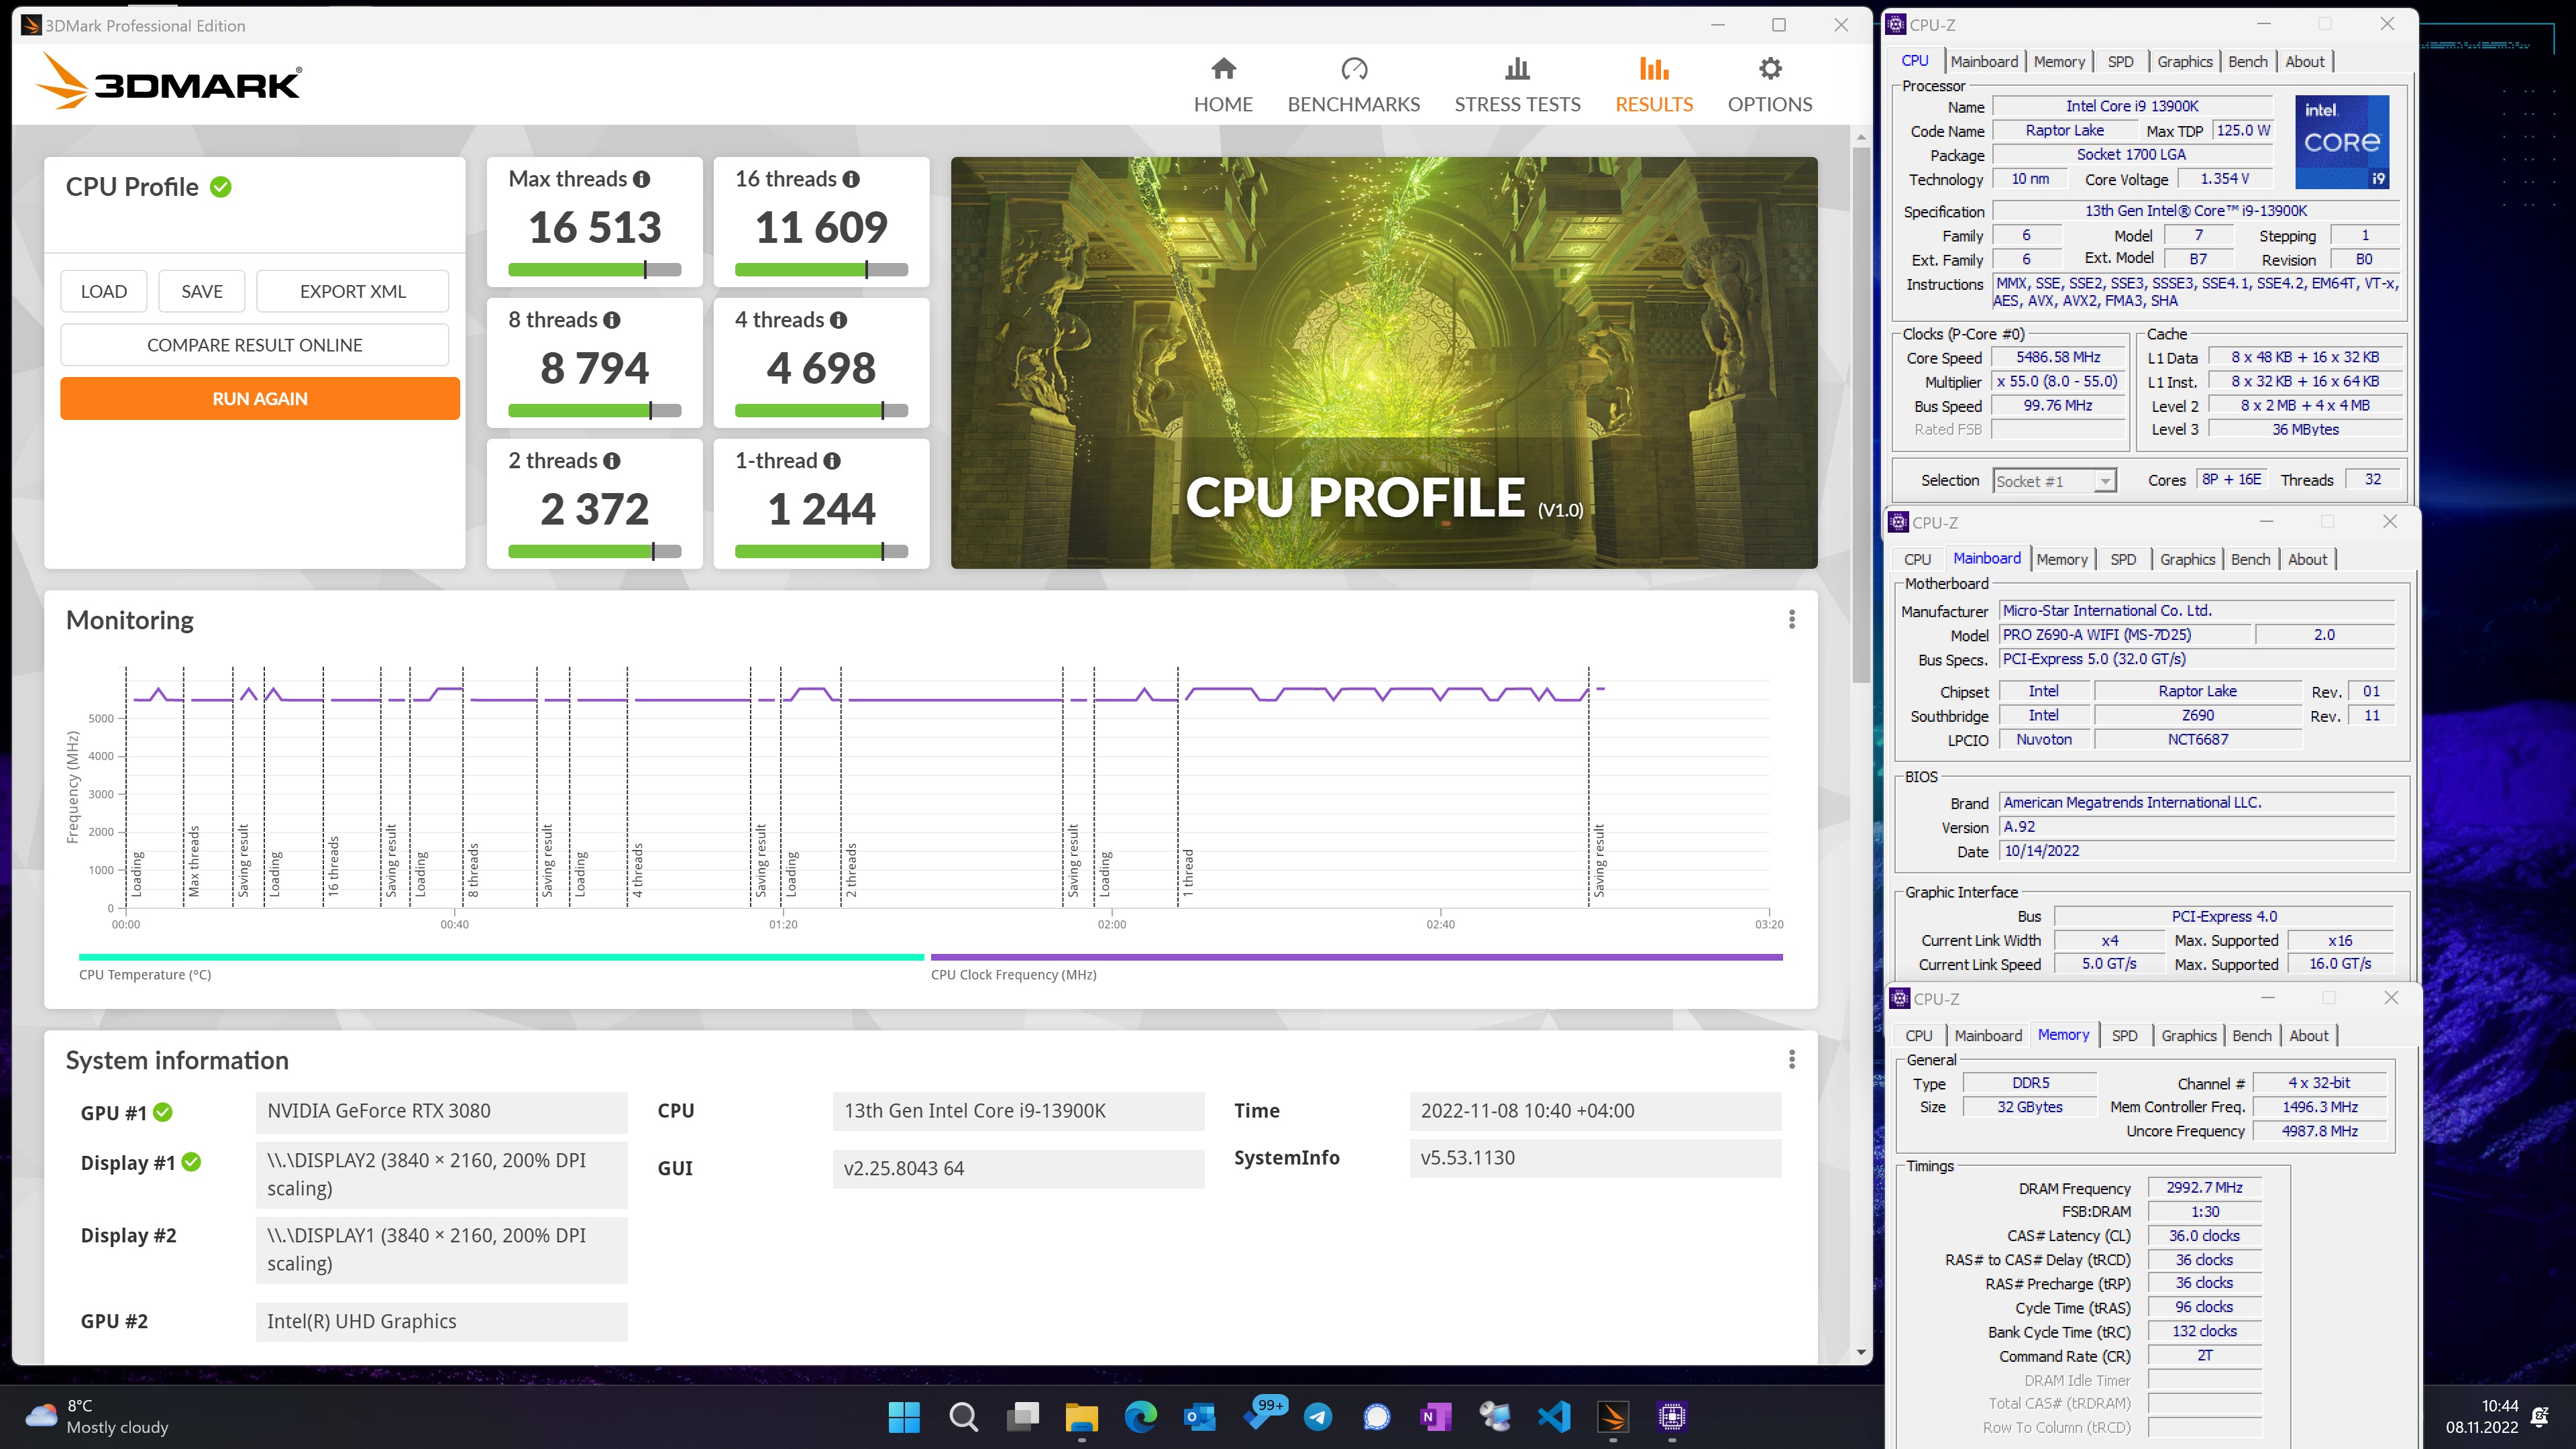Screen dimensions: 2576x1449
Task: Click the 1-thread info icon
Action: tap(832, 461)
